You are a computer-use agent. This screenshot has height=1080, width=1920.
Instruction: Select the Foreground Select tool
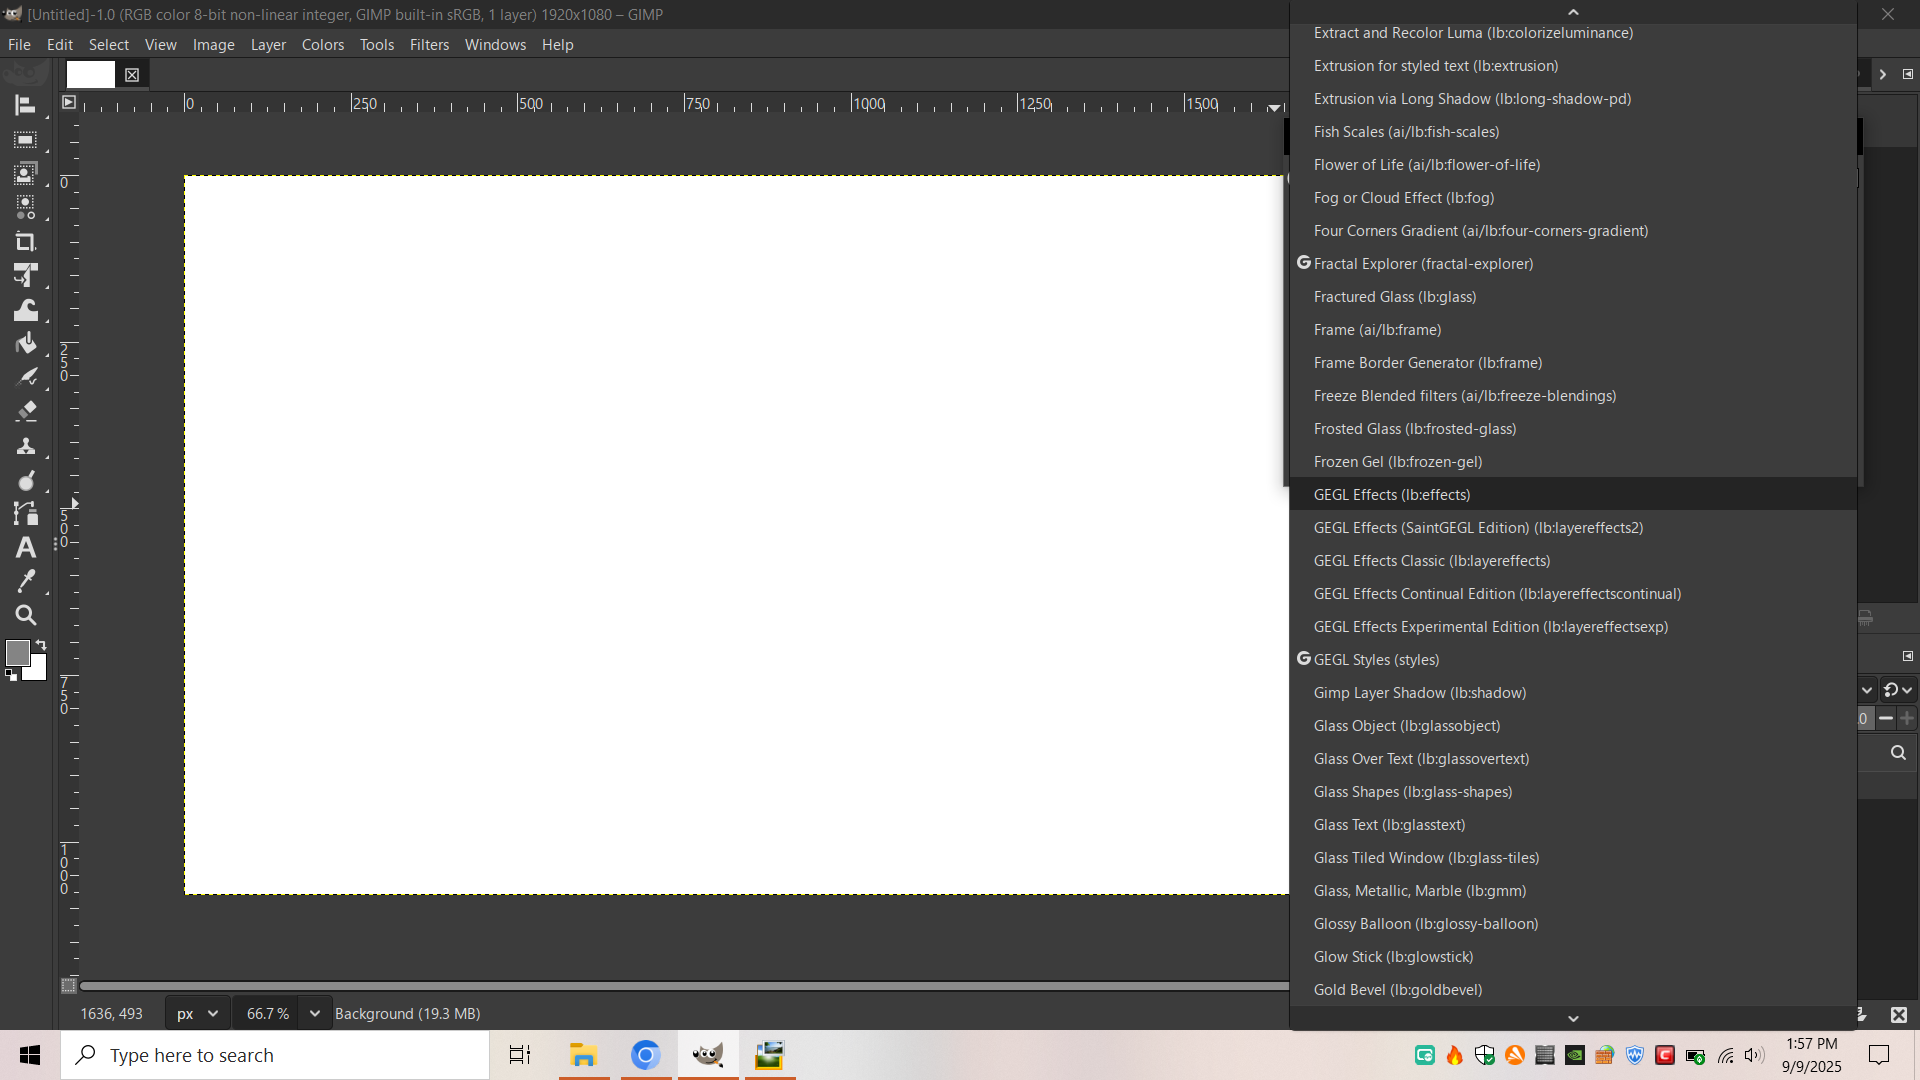(x=26, y=174)
